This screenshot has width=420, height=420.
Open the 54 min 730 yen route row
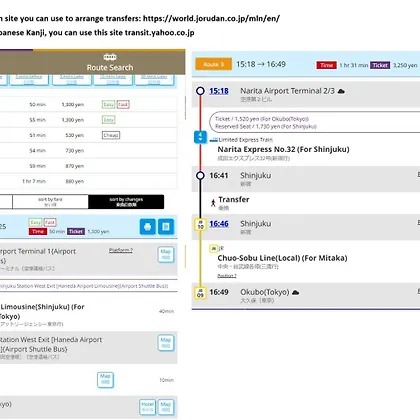coord(88,151)
